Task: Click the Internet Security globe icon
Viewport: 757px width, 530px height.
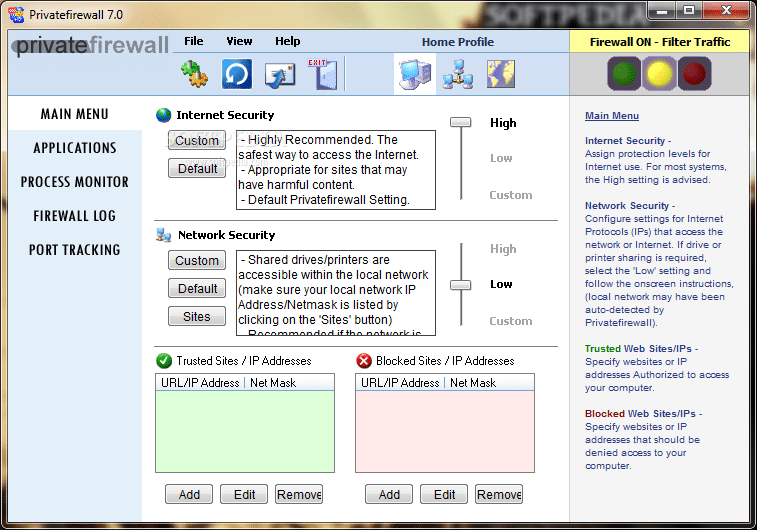Action: (164, 115)
